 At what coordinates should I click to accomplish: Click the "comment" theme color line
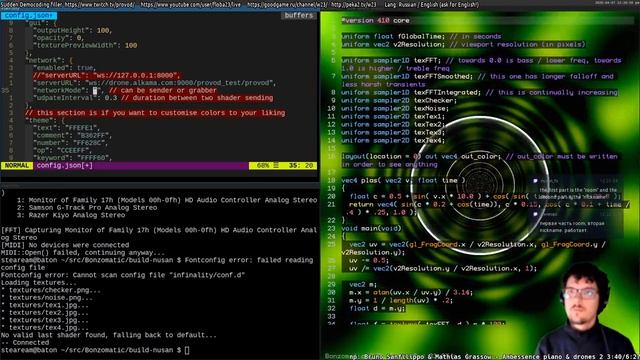coord(72,136)
